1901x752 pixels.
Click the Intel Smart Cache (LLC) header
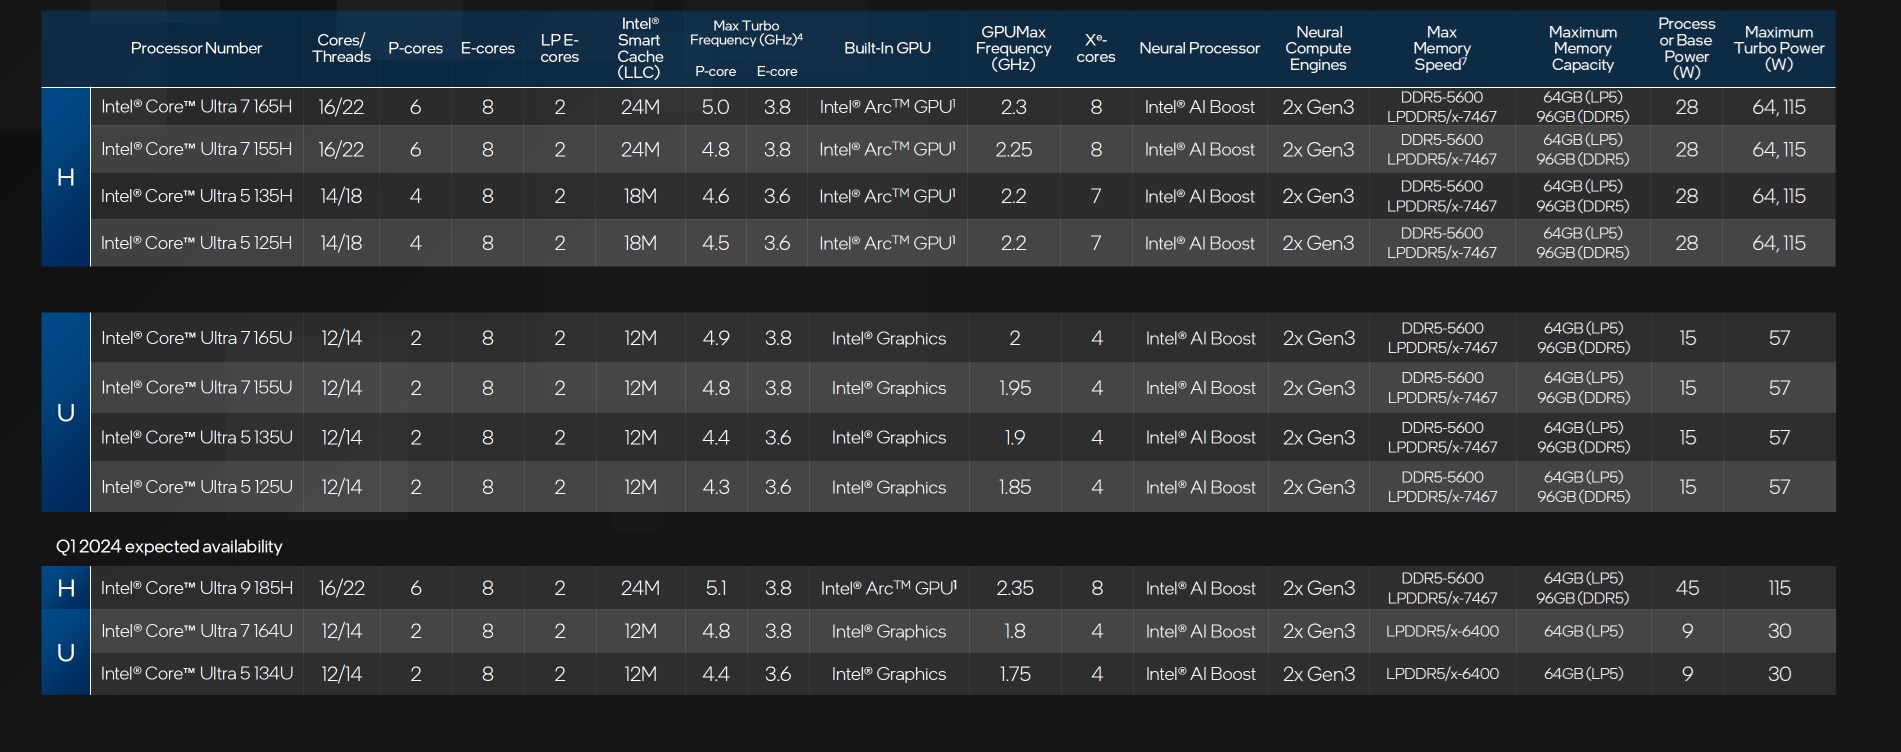(x=640, y=48)
